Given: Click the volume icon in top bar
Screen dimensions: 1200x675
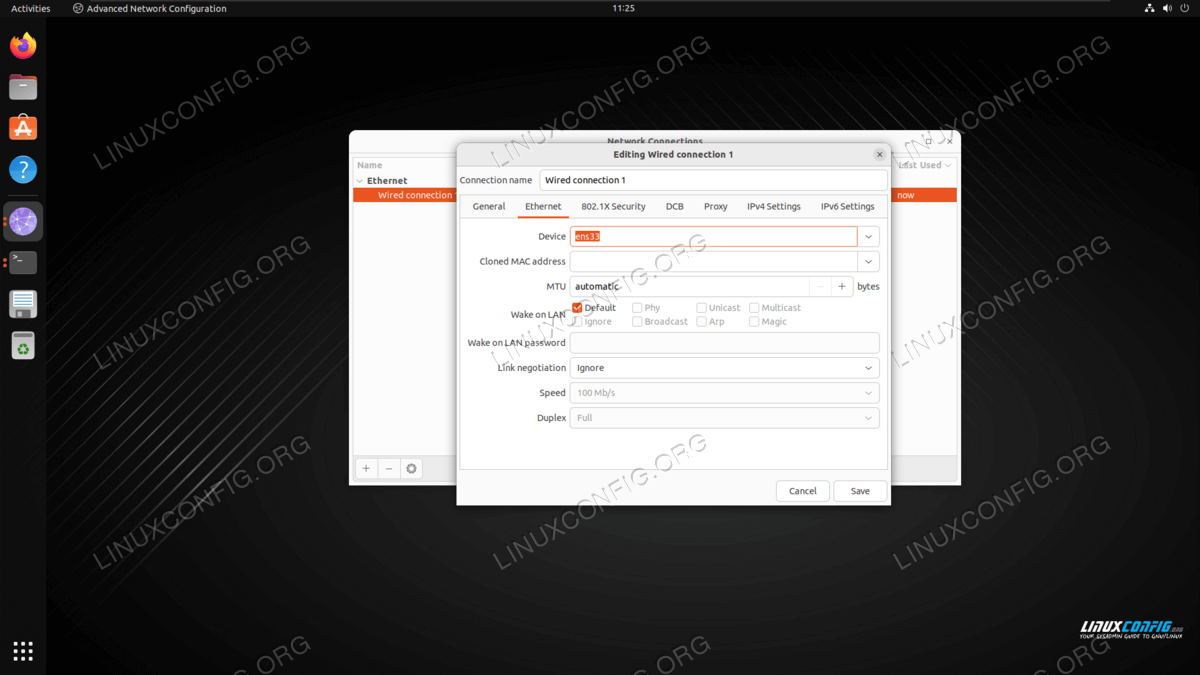Looking at the screenshot, I should [x=1167, y=8].
